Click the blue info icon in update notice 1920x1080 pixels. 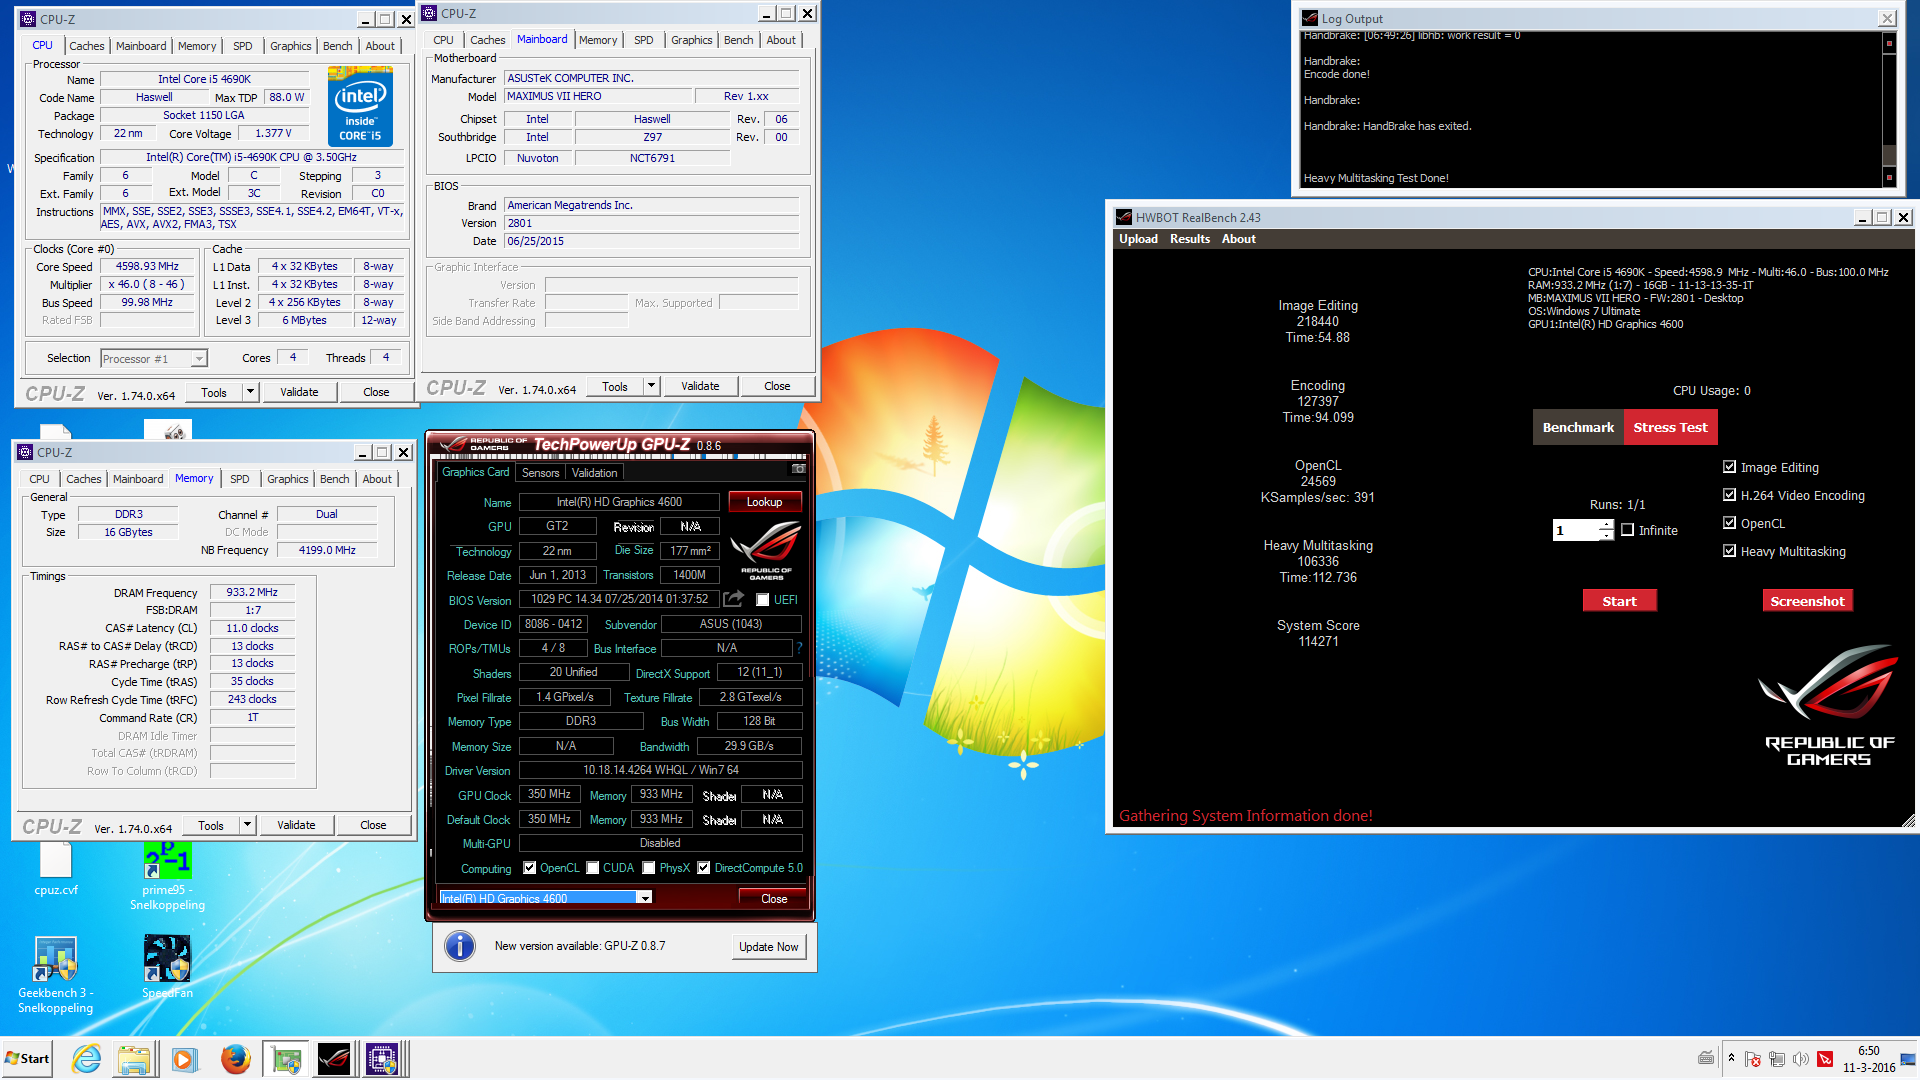460,945
